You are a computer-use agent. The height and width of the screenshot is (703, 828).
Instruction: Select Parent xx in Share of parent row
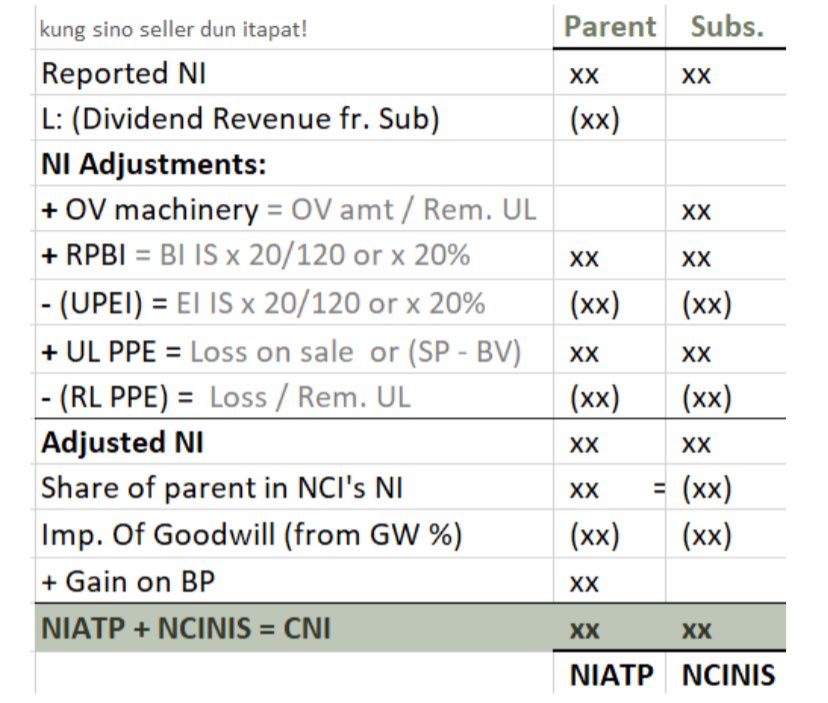tap(609, 488)
